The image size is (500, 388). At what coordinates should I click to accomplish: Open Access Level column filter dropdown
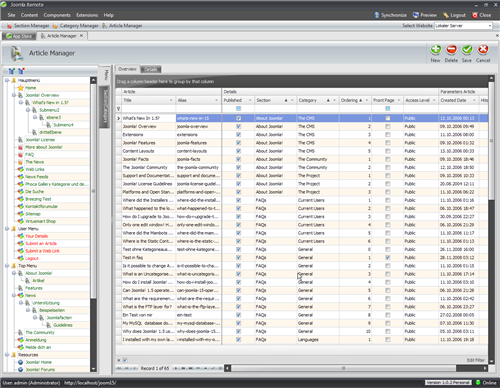[x=434, y=100]
